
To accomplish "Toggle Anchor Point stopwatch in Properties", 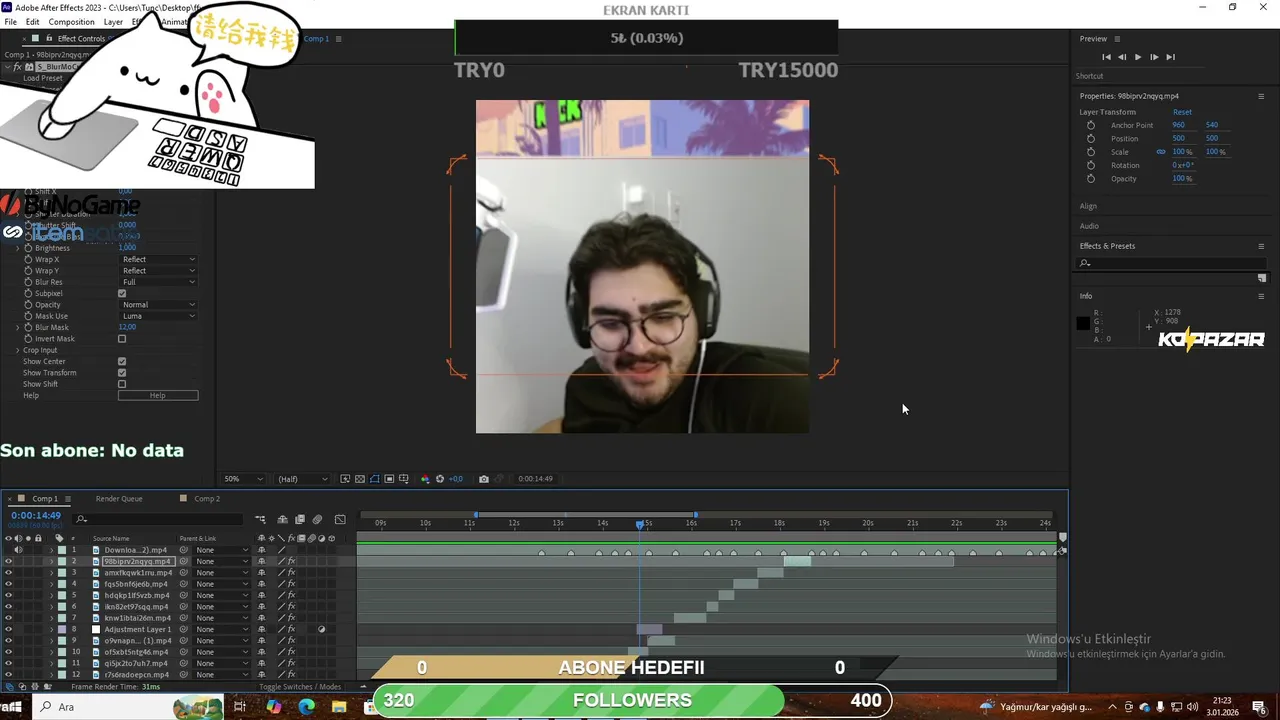I will pyautogui.click(x=1091, y=125).
